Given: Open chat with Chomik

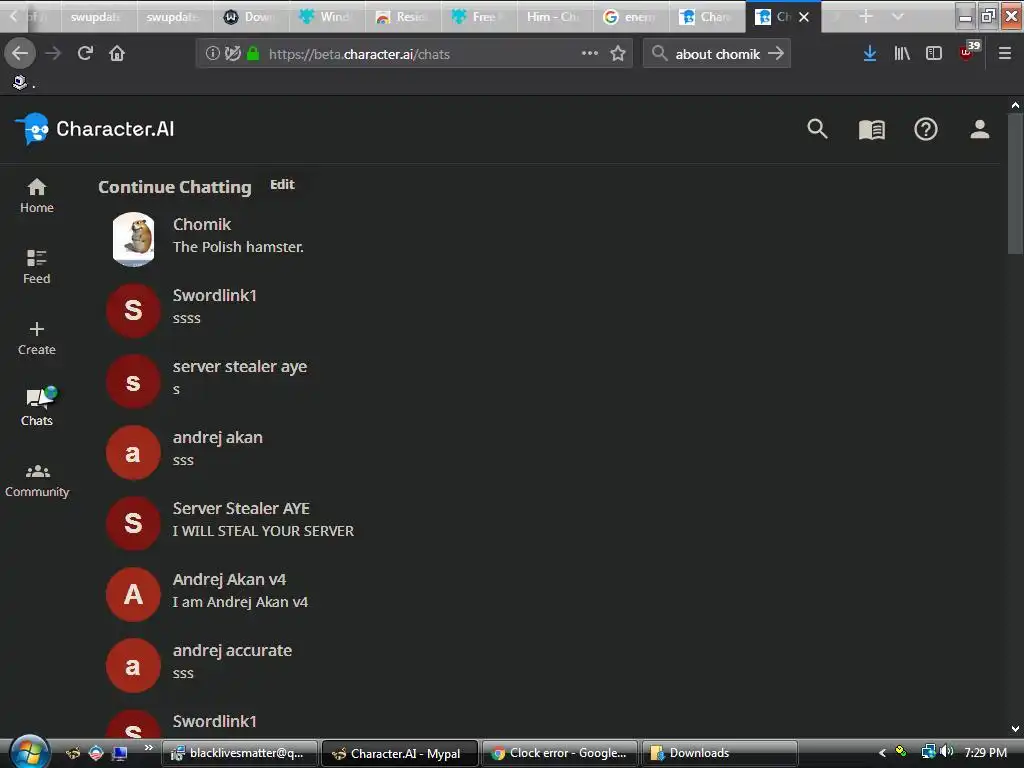Looking at the screenshot, I should click(238, 236).
